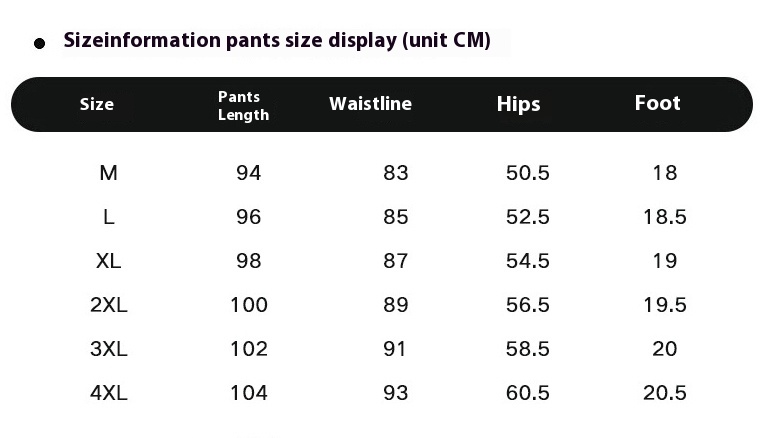The height and width of the screenshot is (438, 761).
Task: Click the Pants Length column header
Action: tap(243, 106)
